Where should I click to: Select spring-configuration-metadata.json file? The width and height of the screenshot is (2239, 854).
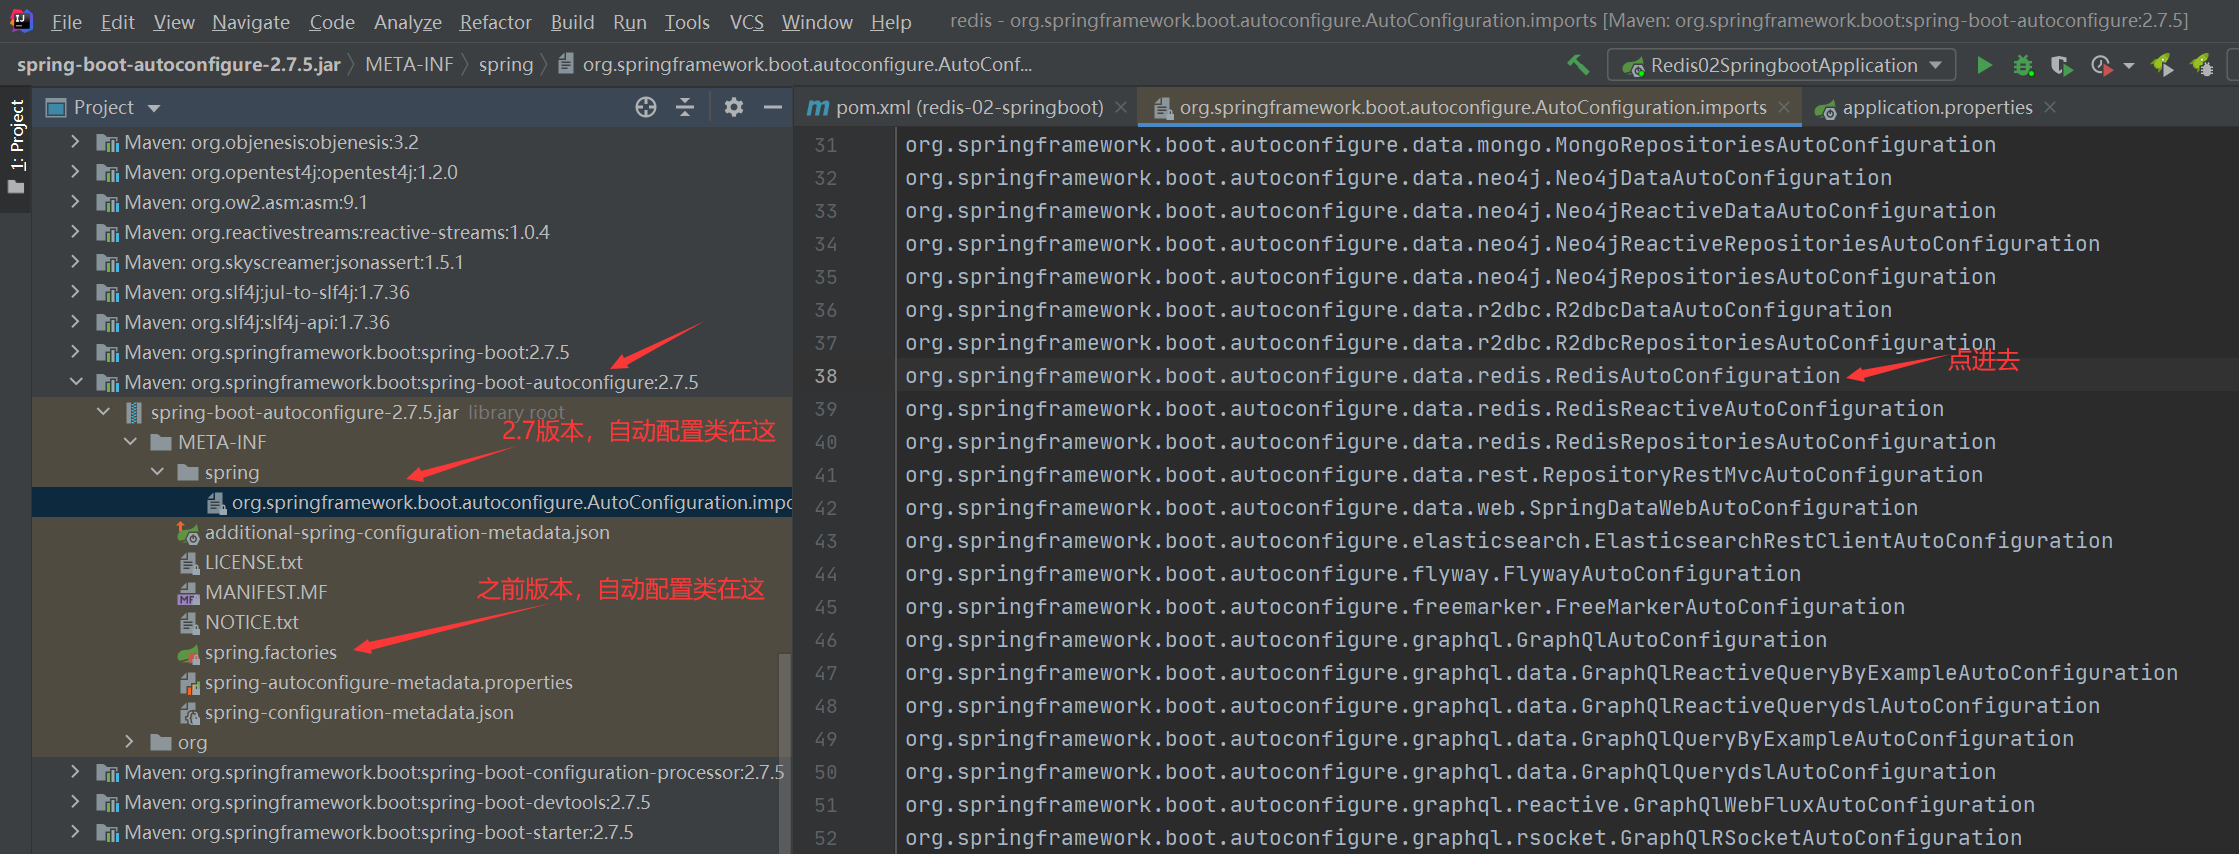click(x=358, y=712)
